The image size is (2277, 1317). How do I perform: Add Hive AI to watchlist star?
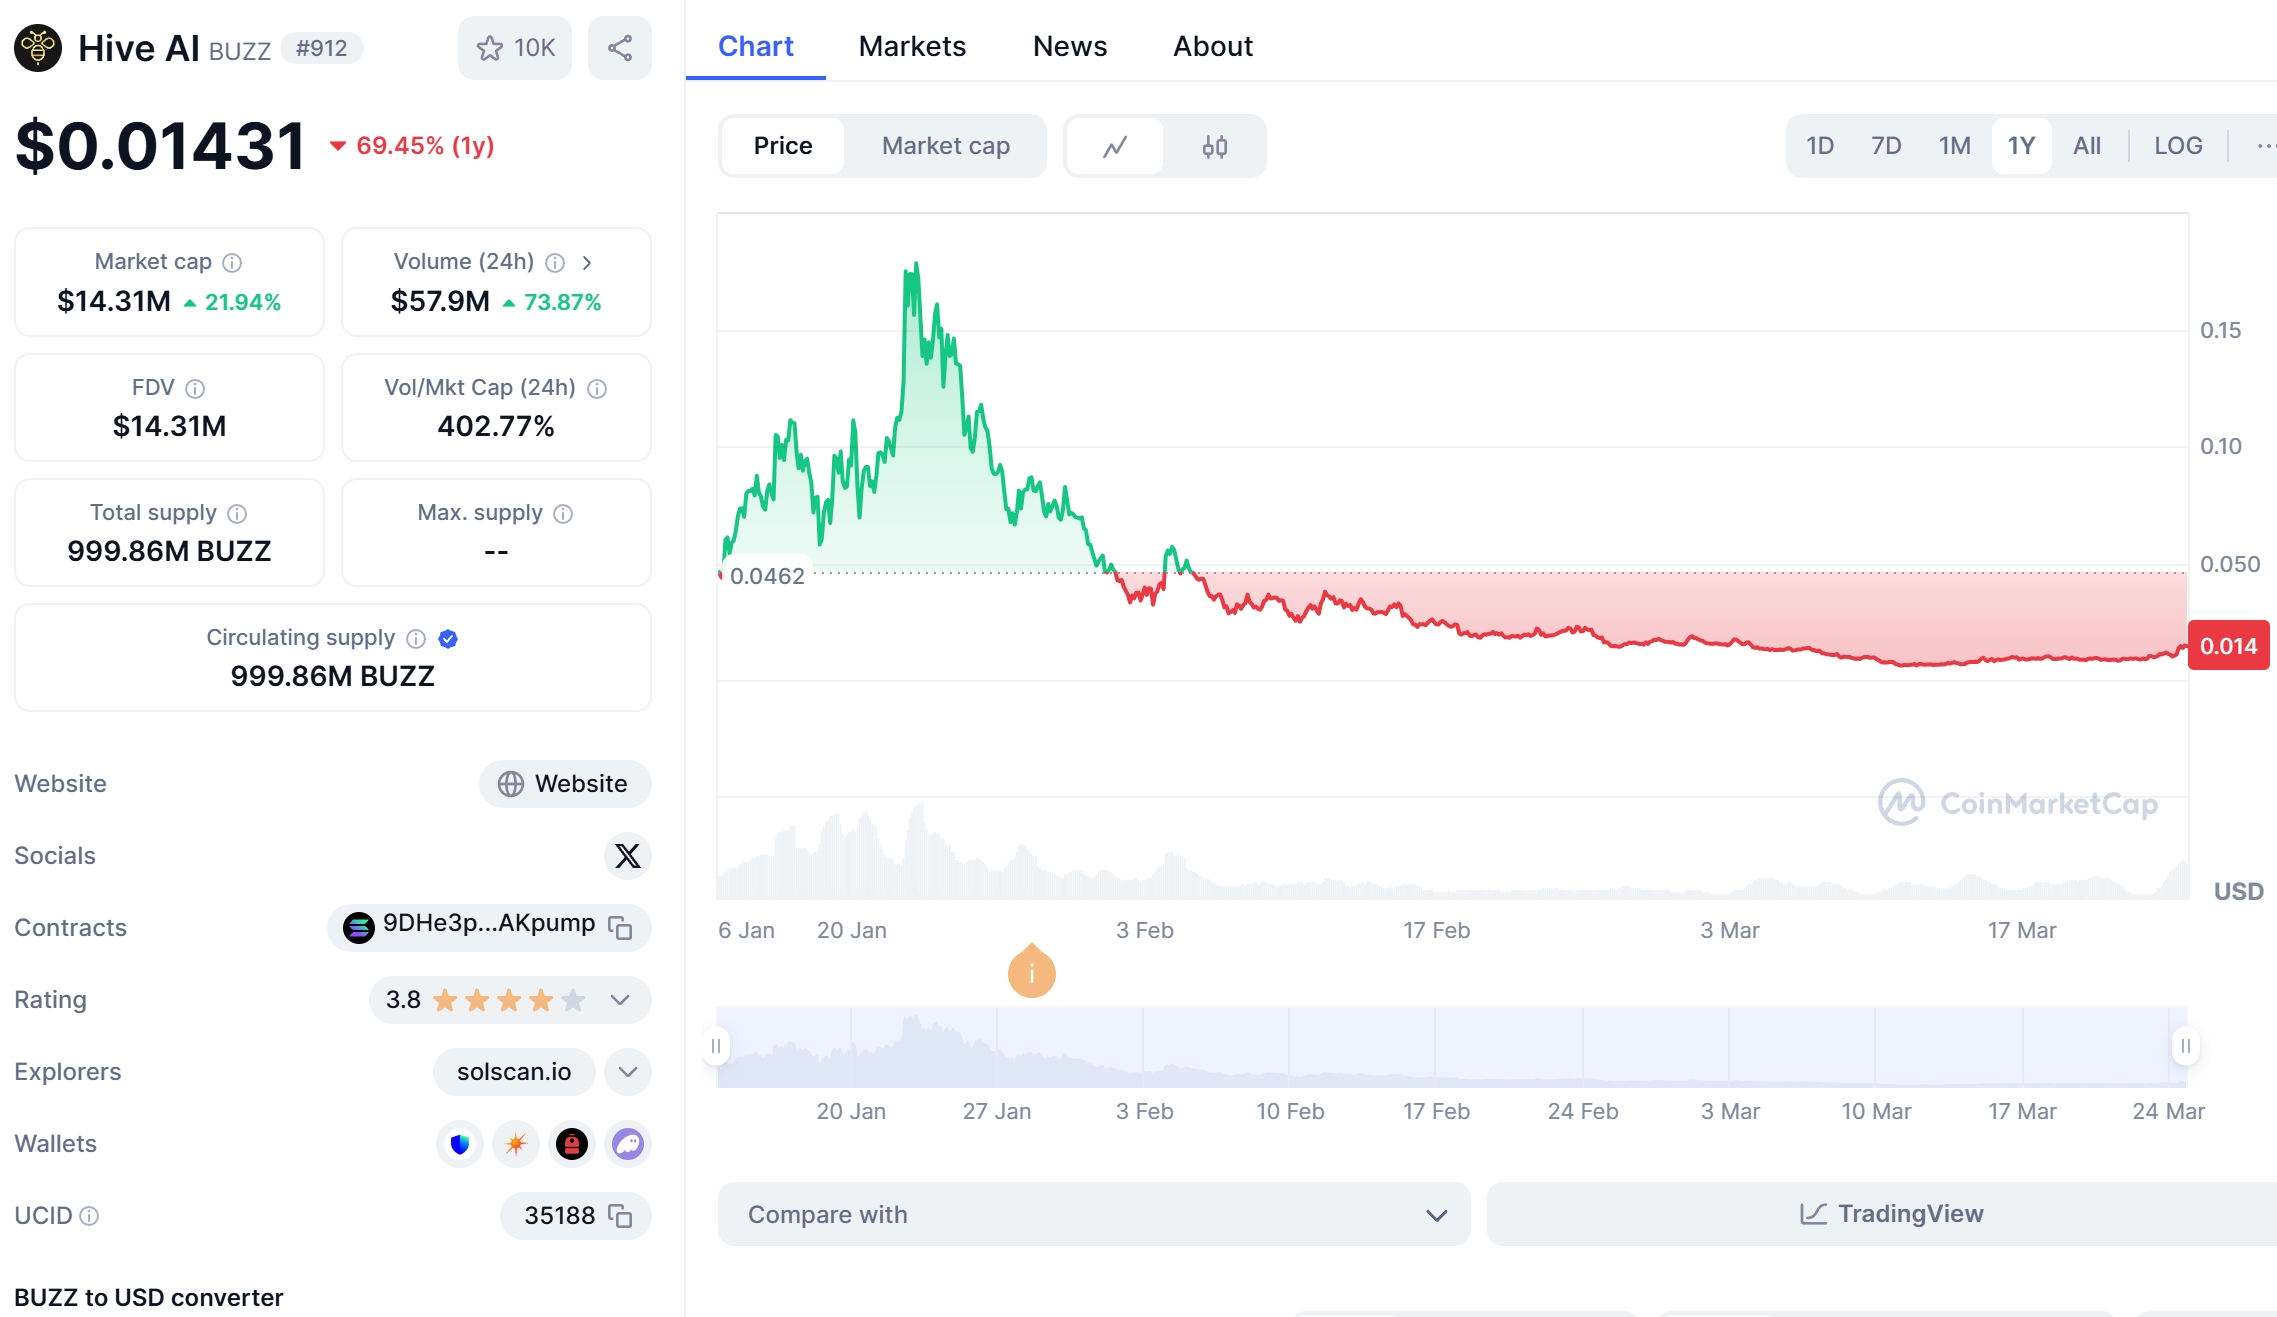(515, 48)
